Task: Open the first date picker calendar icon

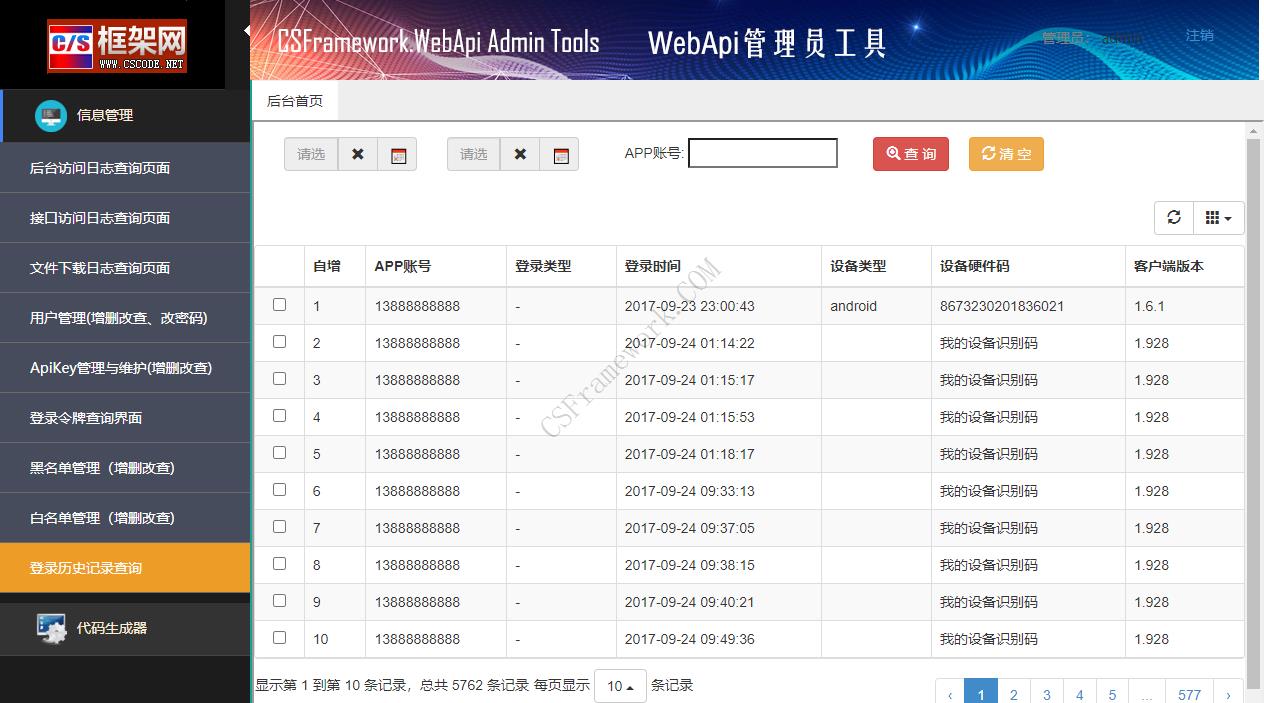Action: (x=397, y=154)
